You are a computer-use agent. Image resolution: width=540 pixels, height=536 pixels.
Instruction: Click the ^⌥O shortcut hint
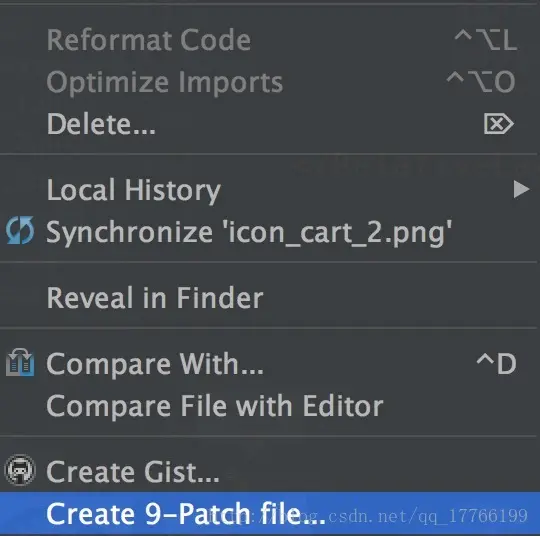(481, 82)
